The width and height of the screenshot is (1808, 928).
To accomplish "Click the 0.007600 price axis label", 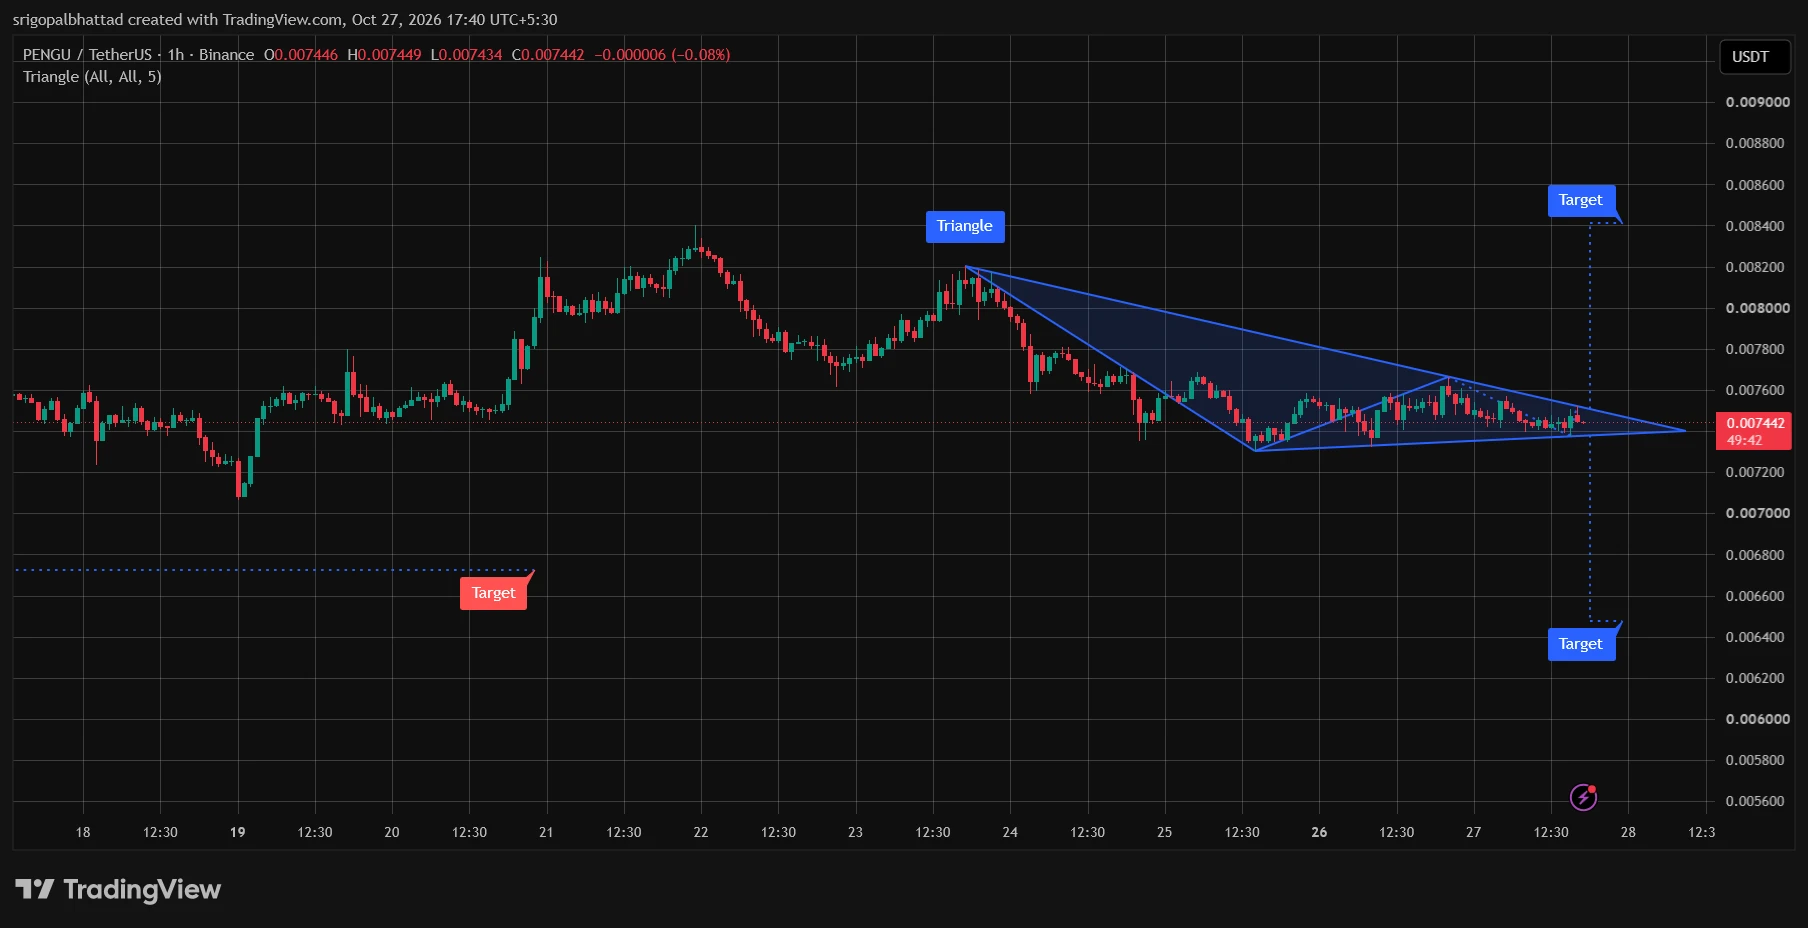I will click(x=1757, y=390).
